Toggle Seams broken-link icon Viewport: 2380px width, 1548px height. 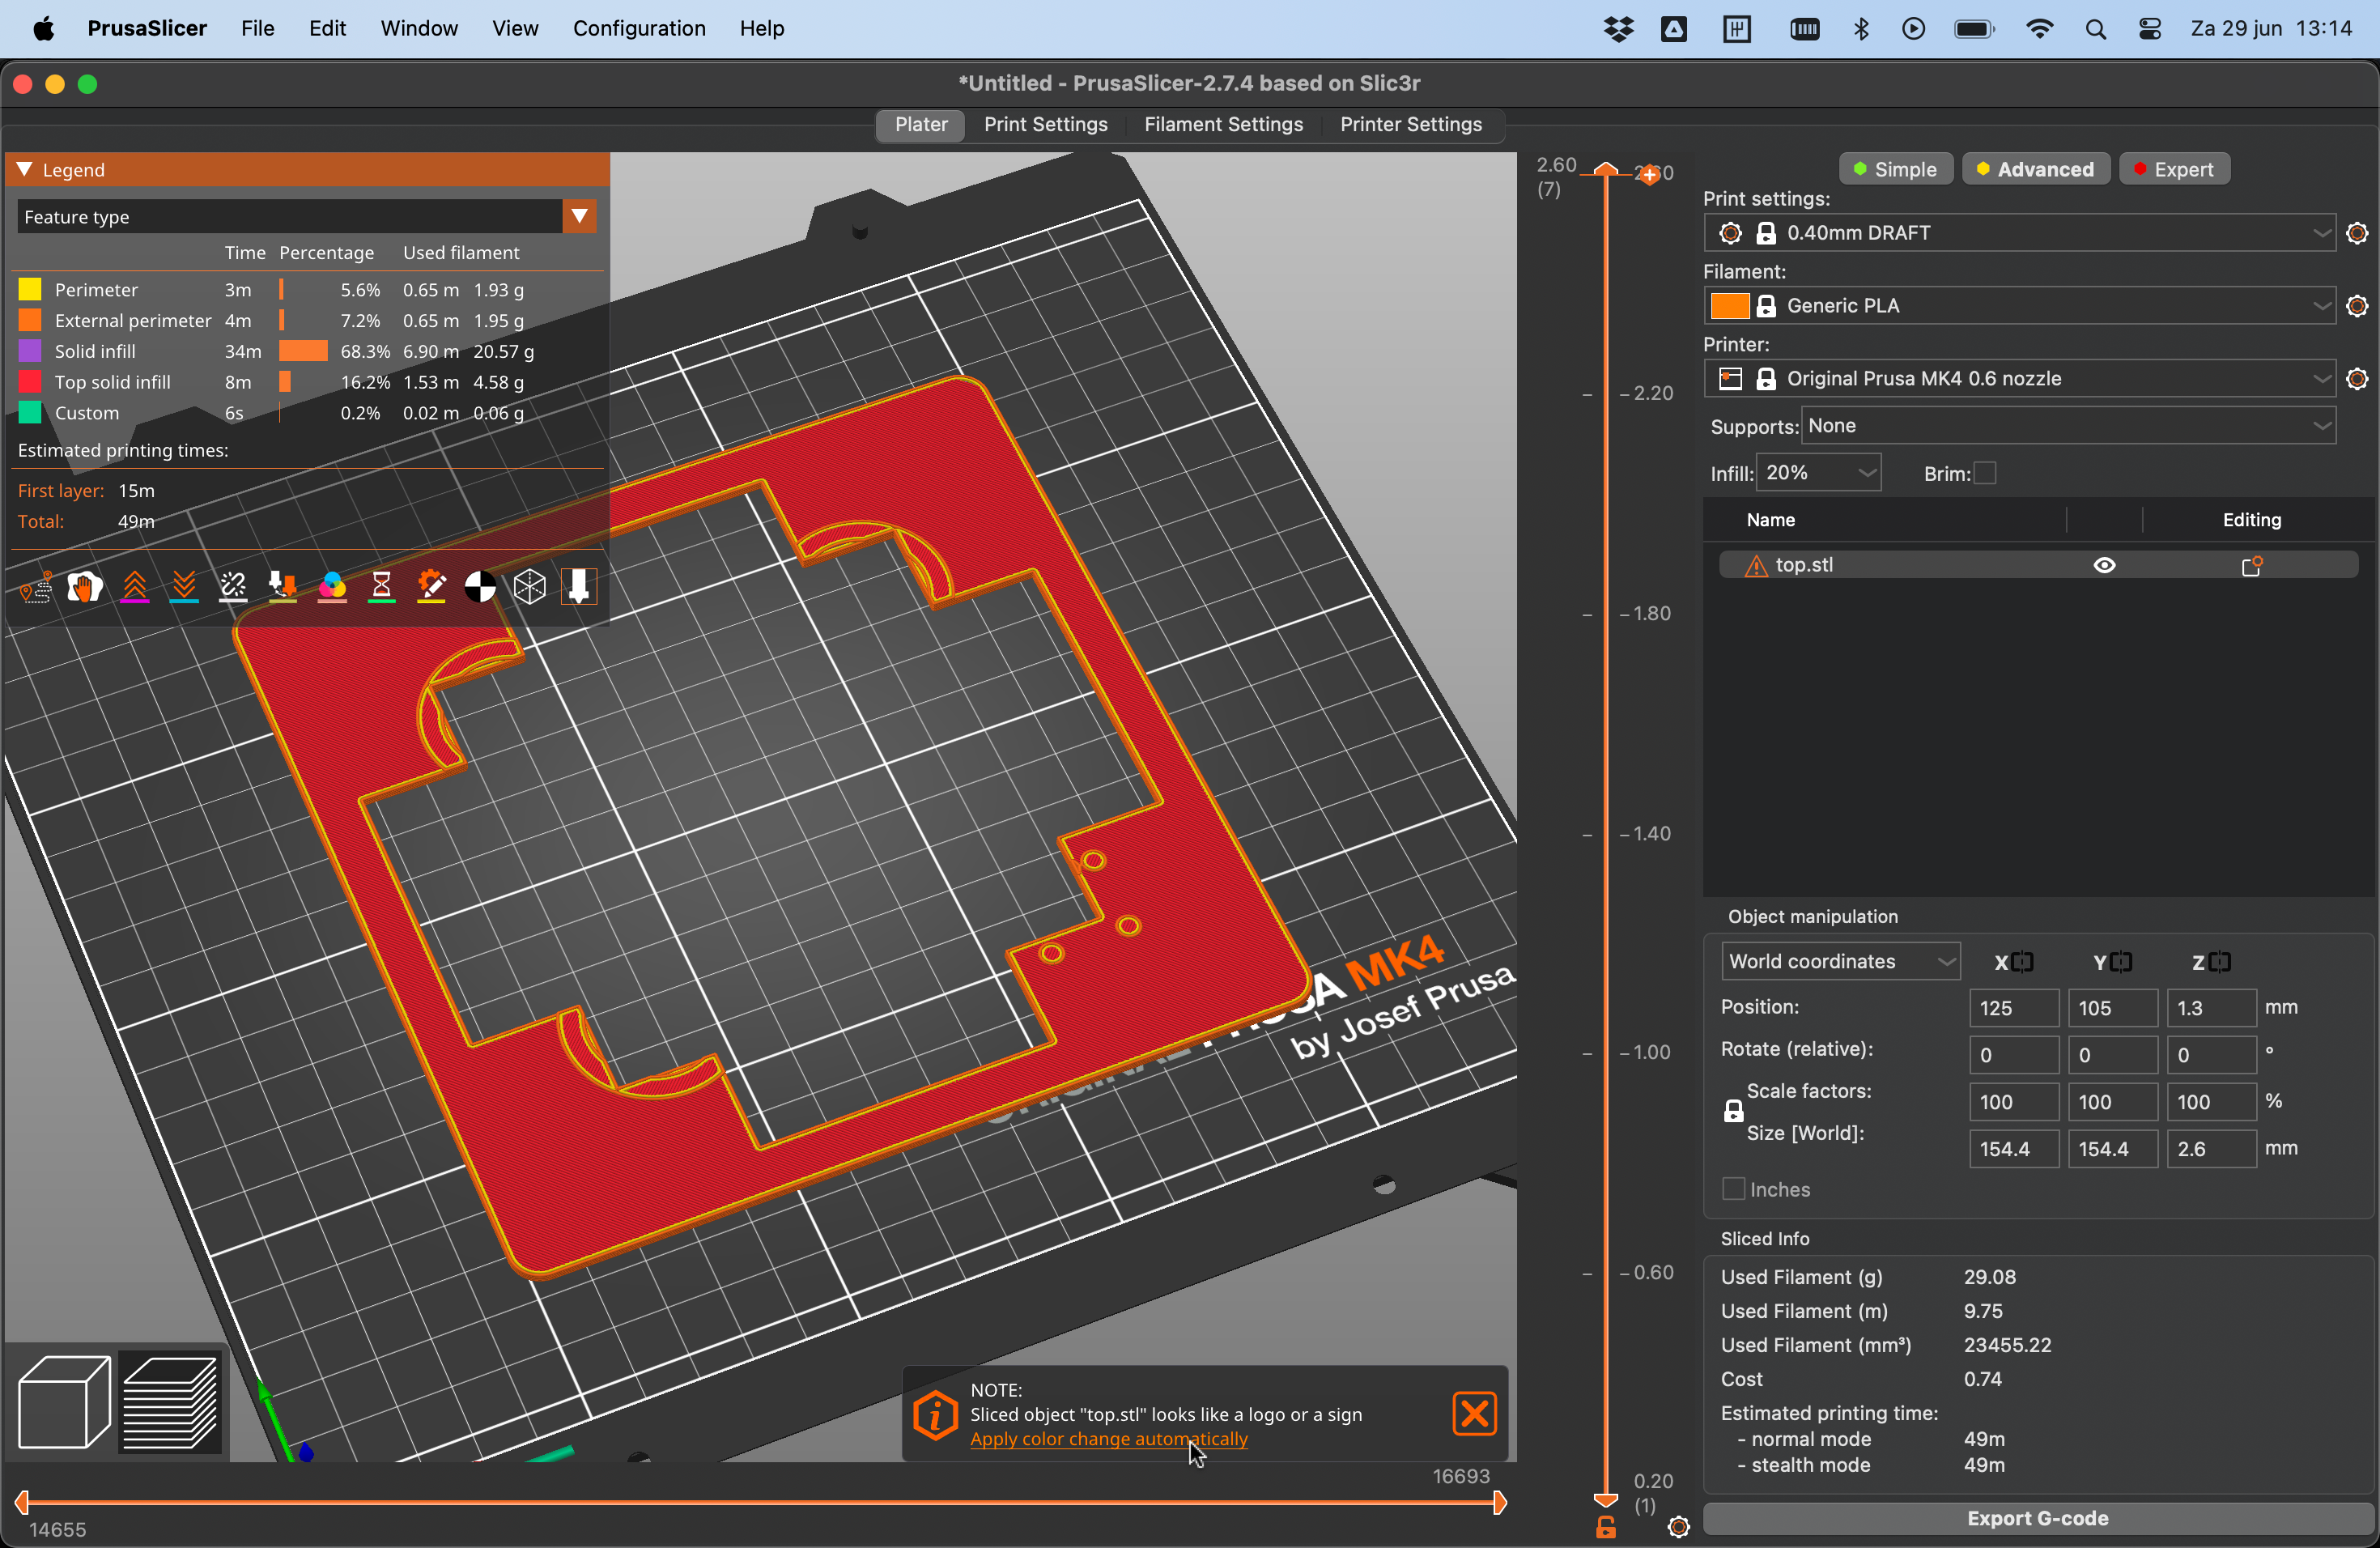233,587
